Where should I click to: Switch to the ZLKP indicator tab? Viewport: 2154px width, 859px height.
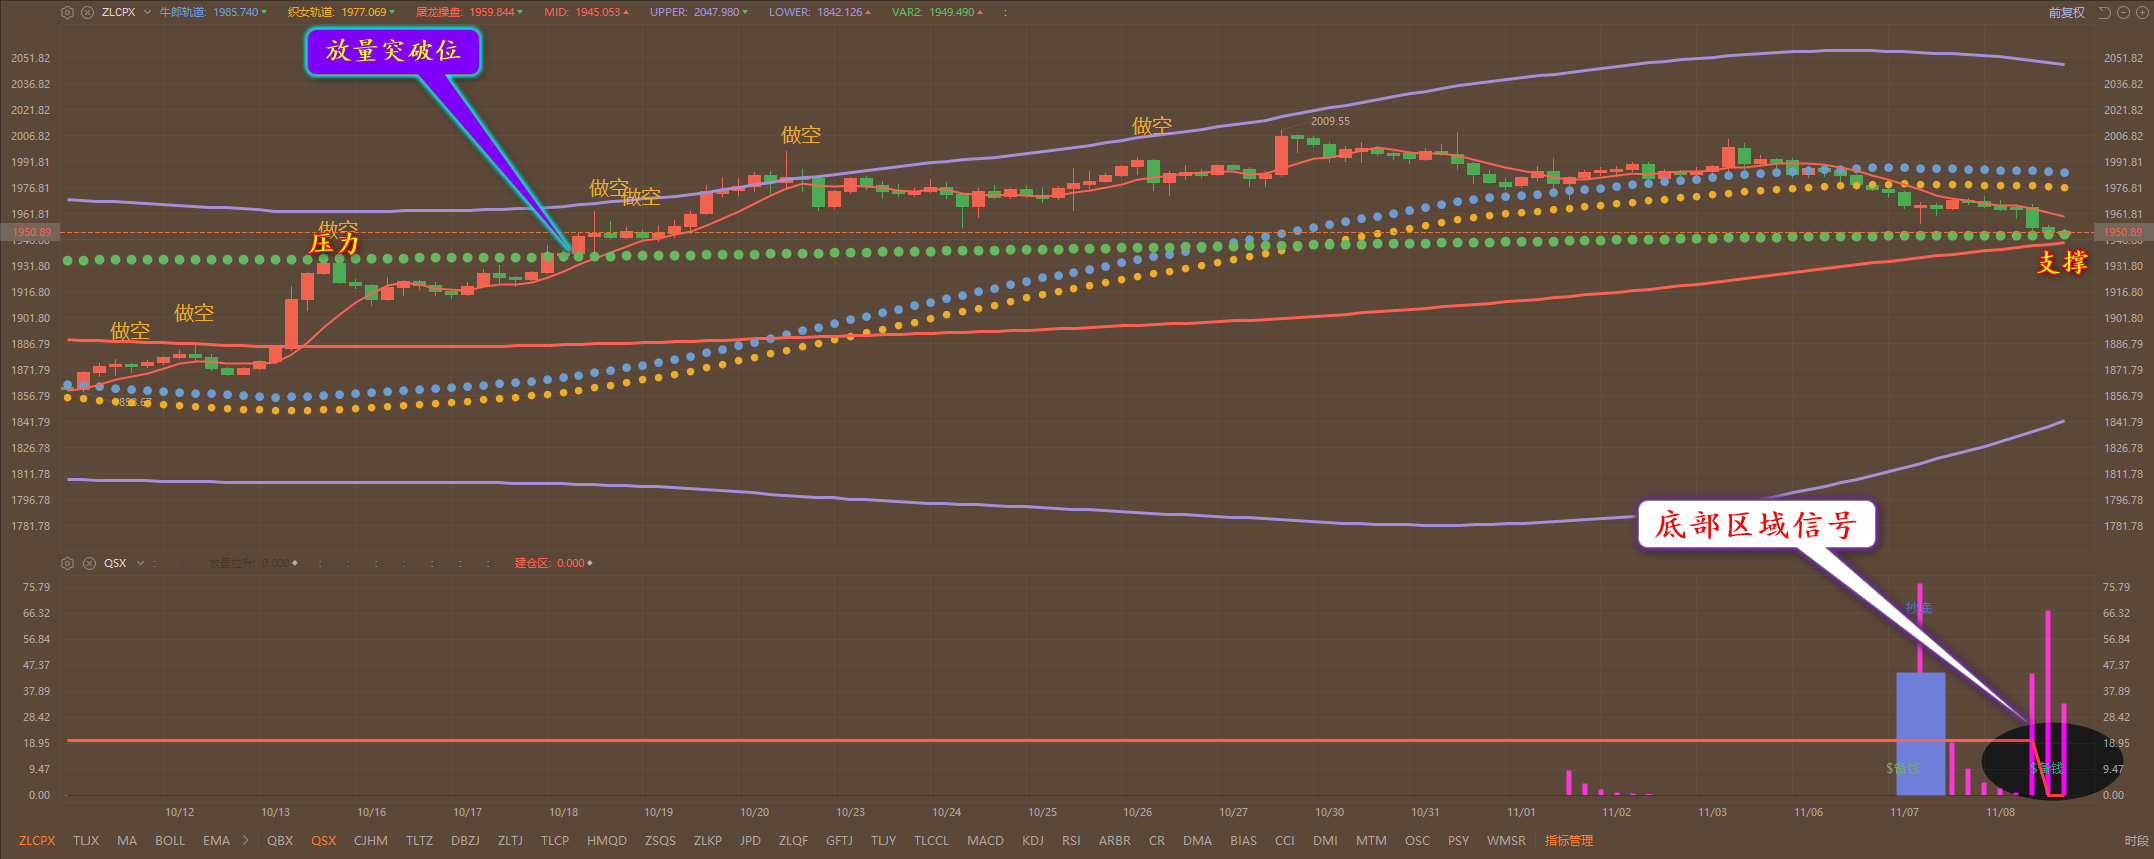(708, 841)
